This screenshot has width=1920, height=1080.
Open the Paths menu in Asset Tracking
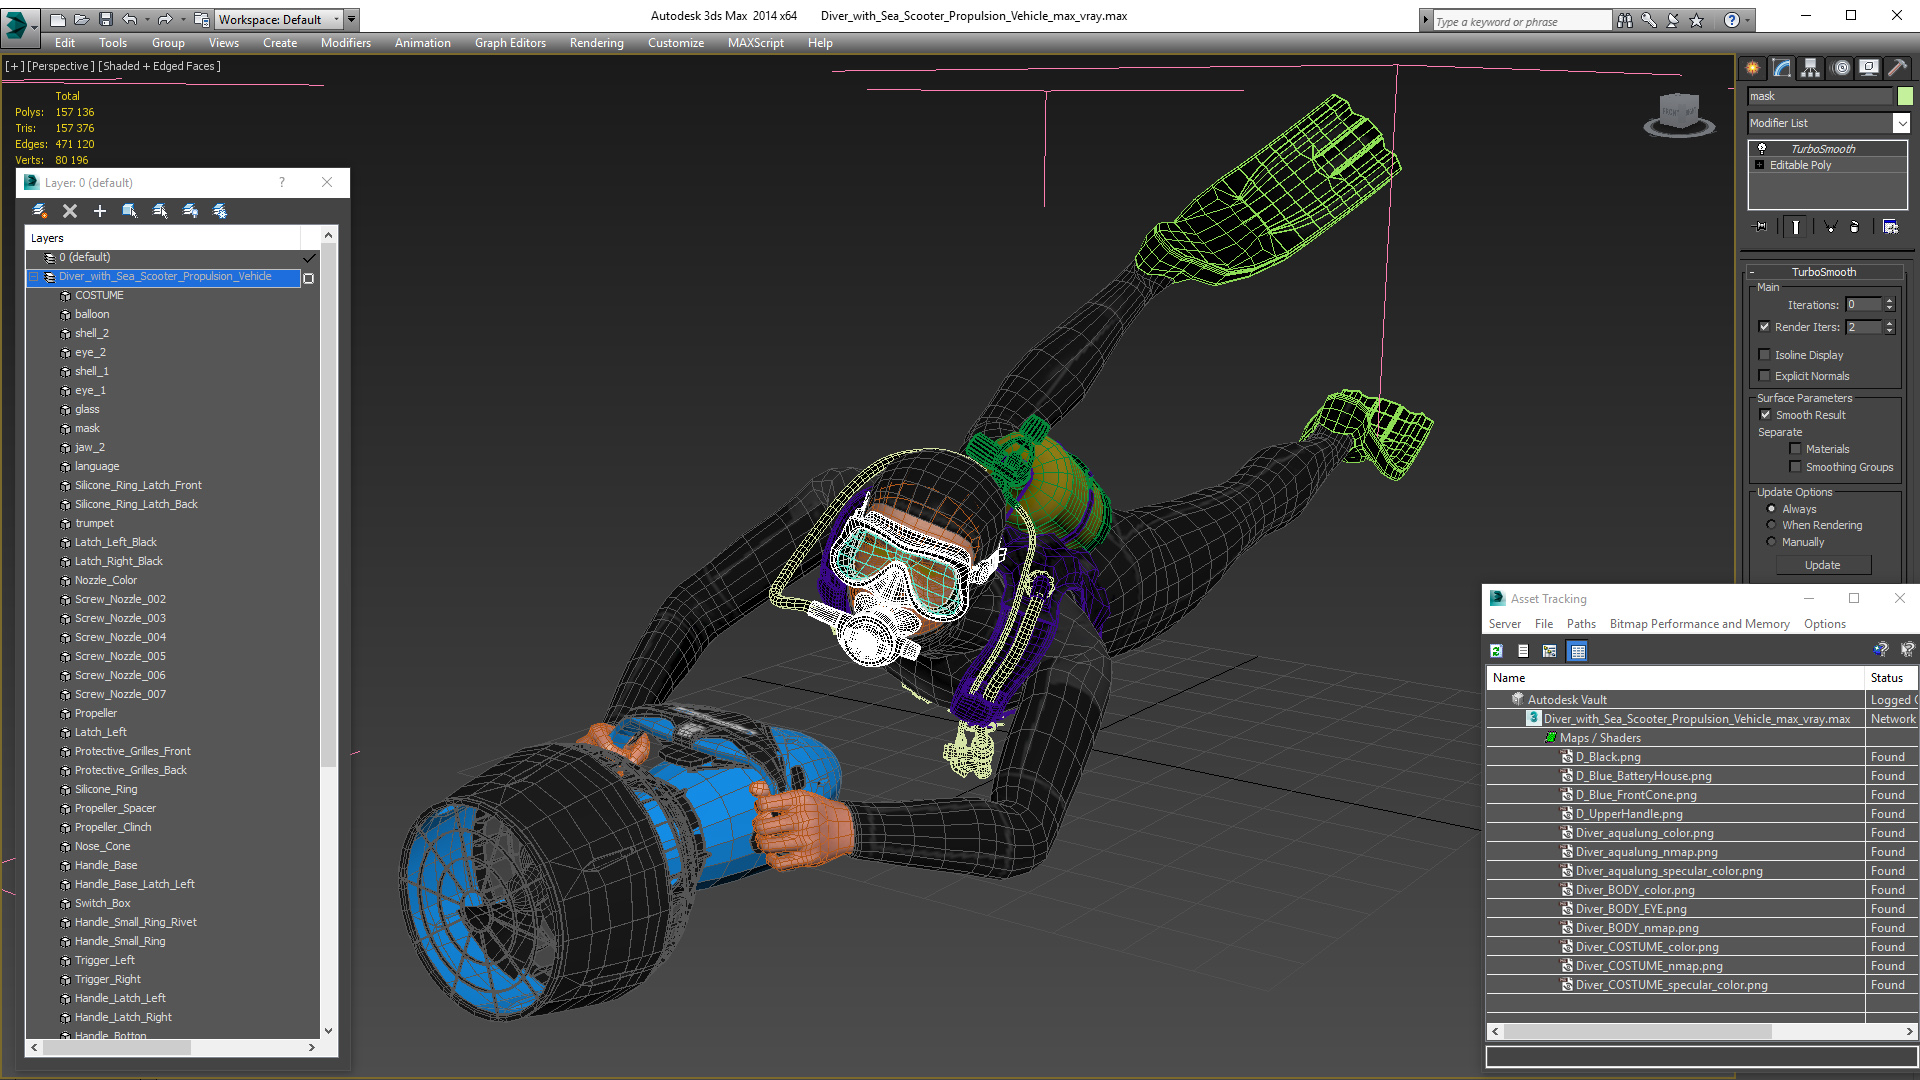pos(1581,624)
